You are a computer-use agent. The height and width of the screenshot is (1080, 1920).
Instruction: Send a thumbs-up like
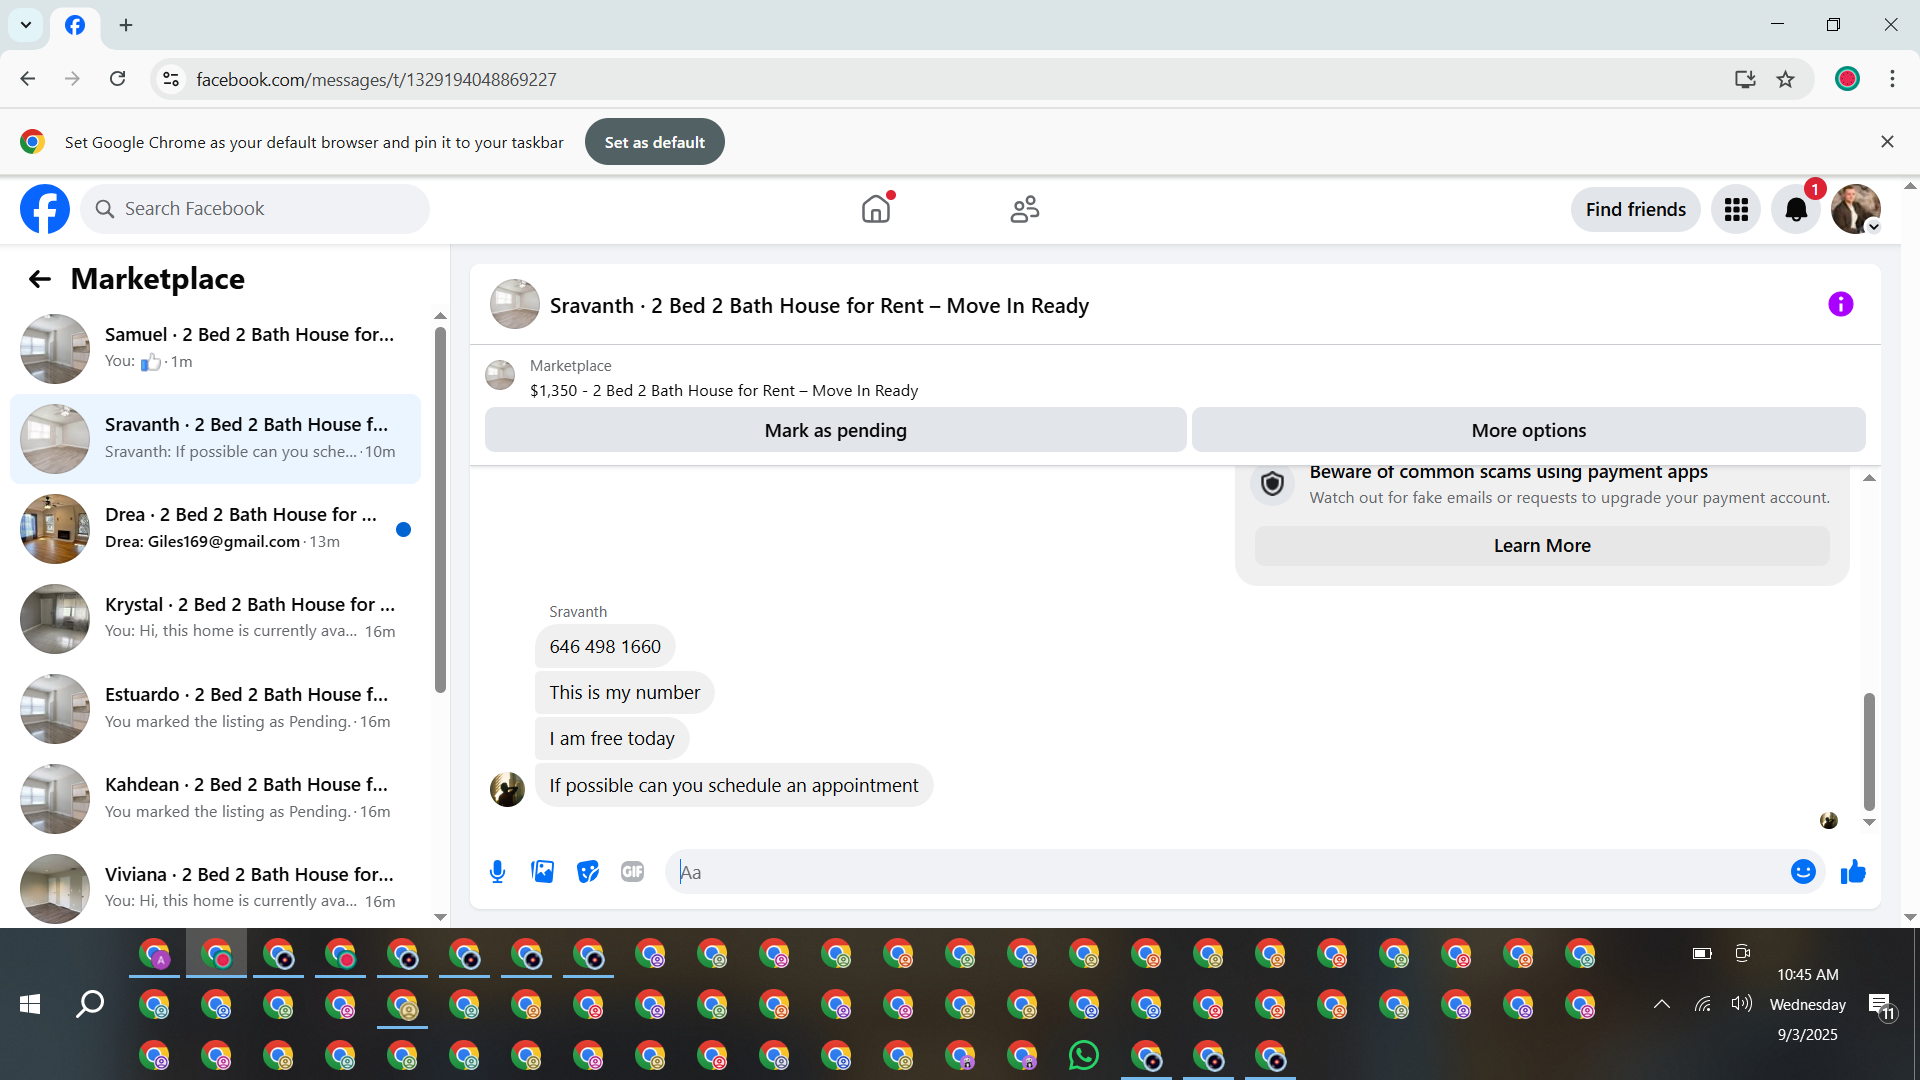(x=1853, y=872)
